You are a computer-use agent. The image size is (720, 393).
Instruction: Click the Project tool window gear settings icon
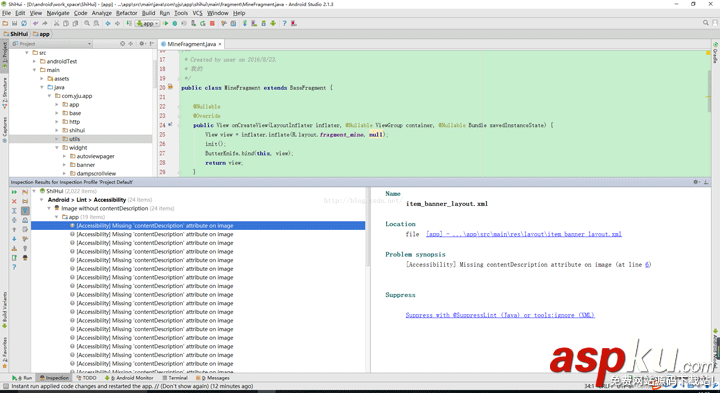tap(142, 44)
